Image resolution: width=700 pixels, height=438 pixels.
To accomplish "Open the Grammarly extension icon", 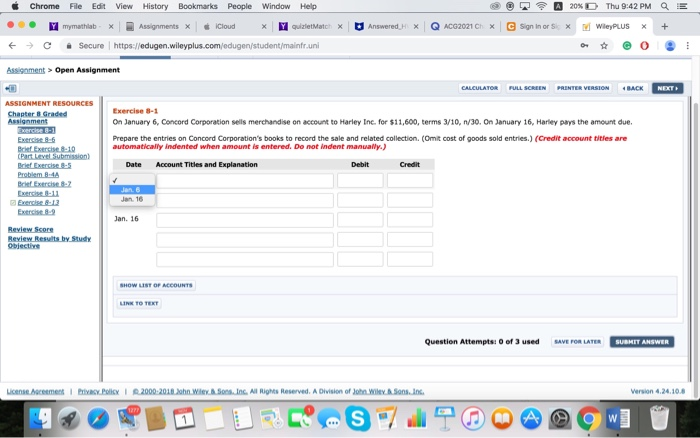I will coord(627,46).
